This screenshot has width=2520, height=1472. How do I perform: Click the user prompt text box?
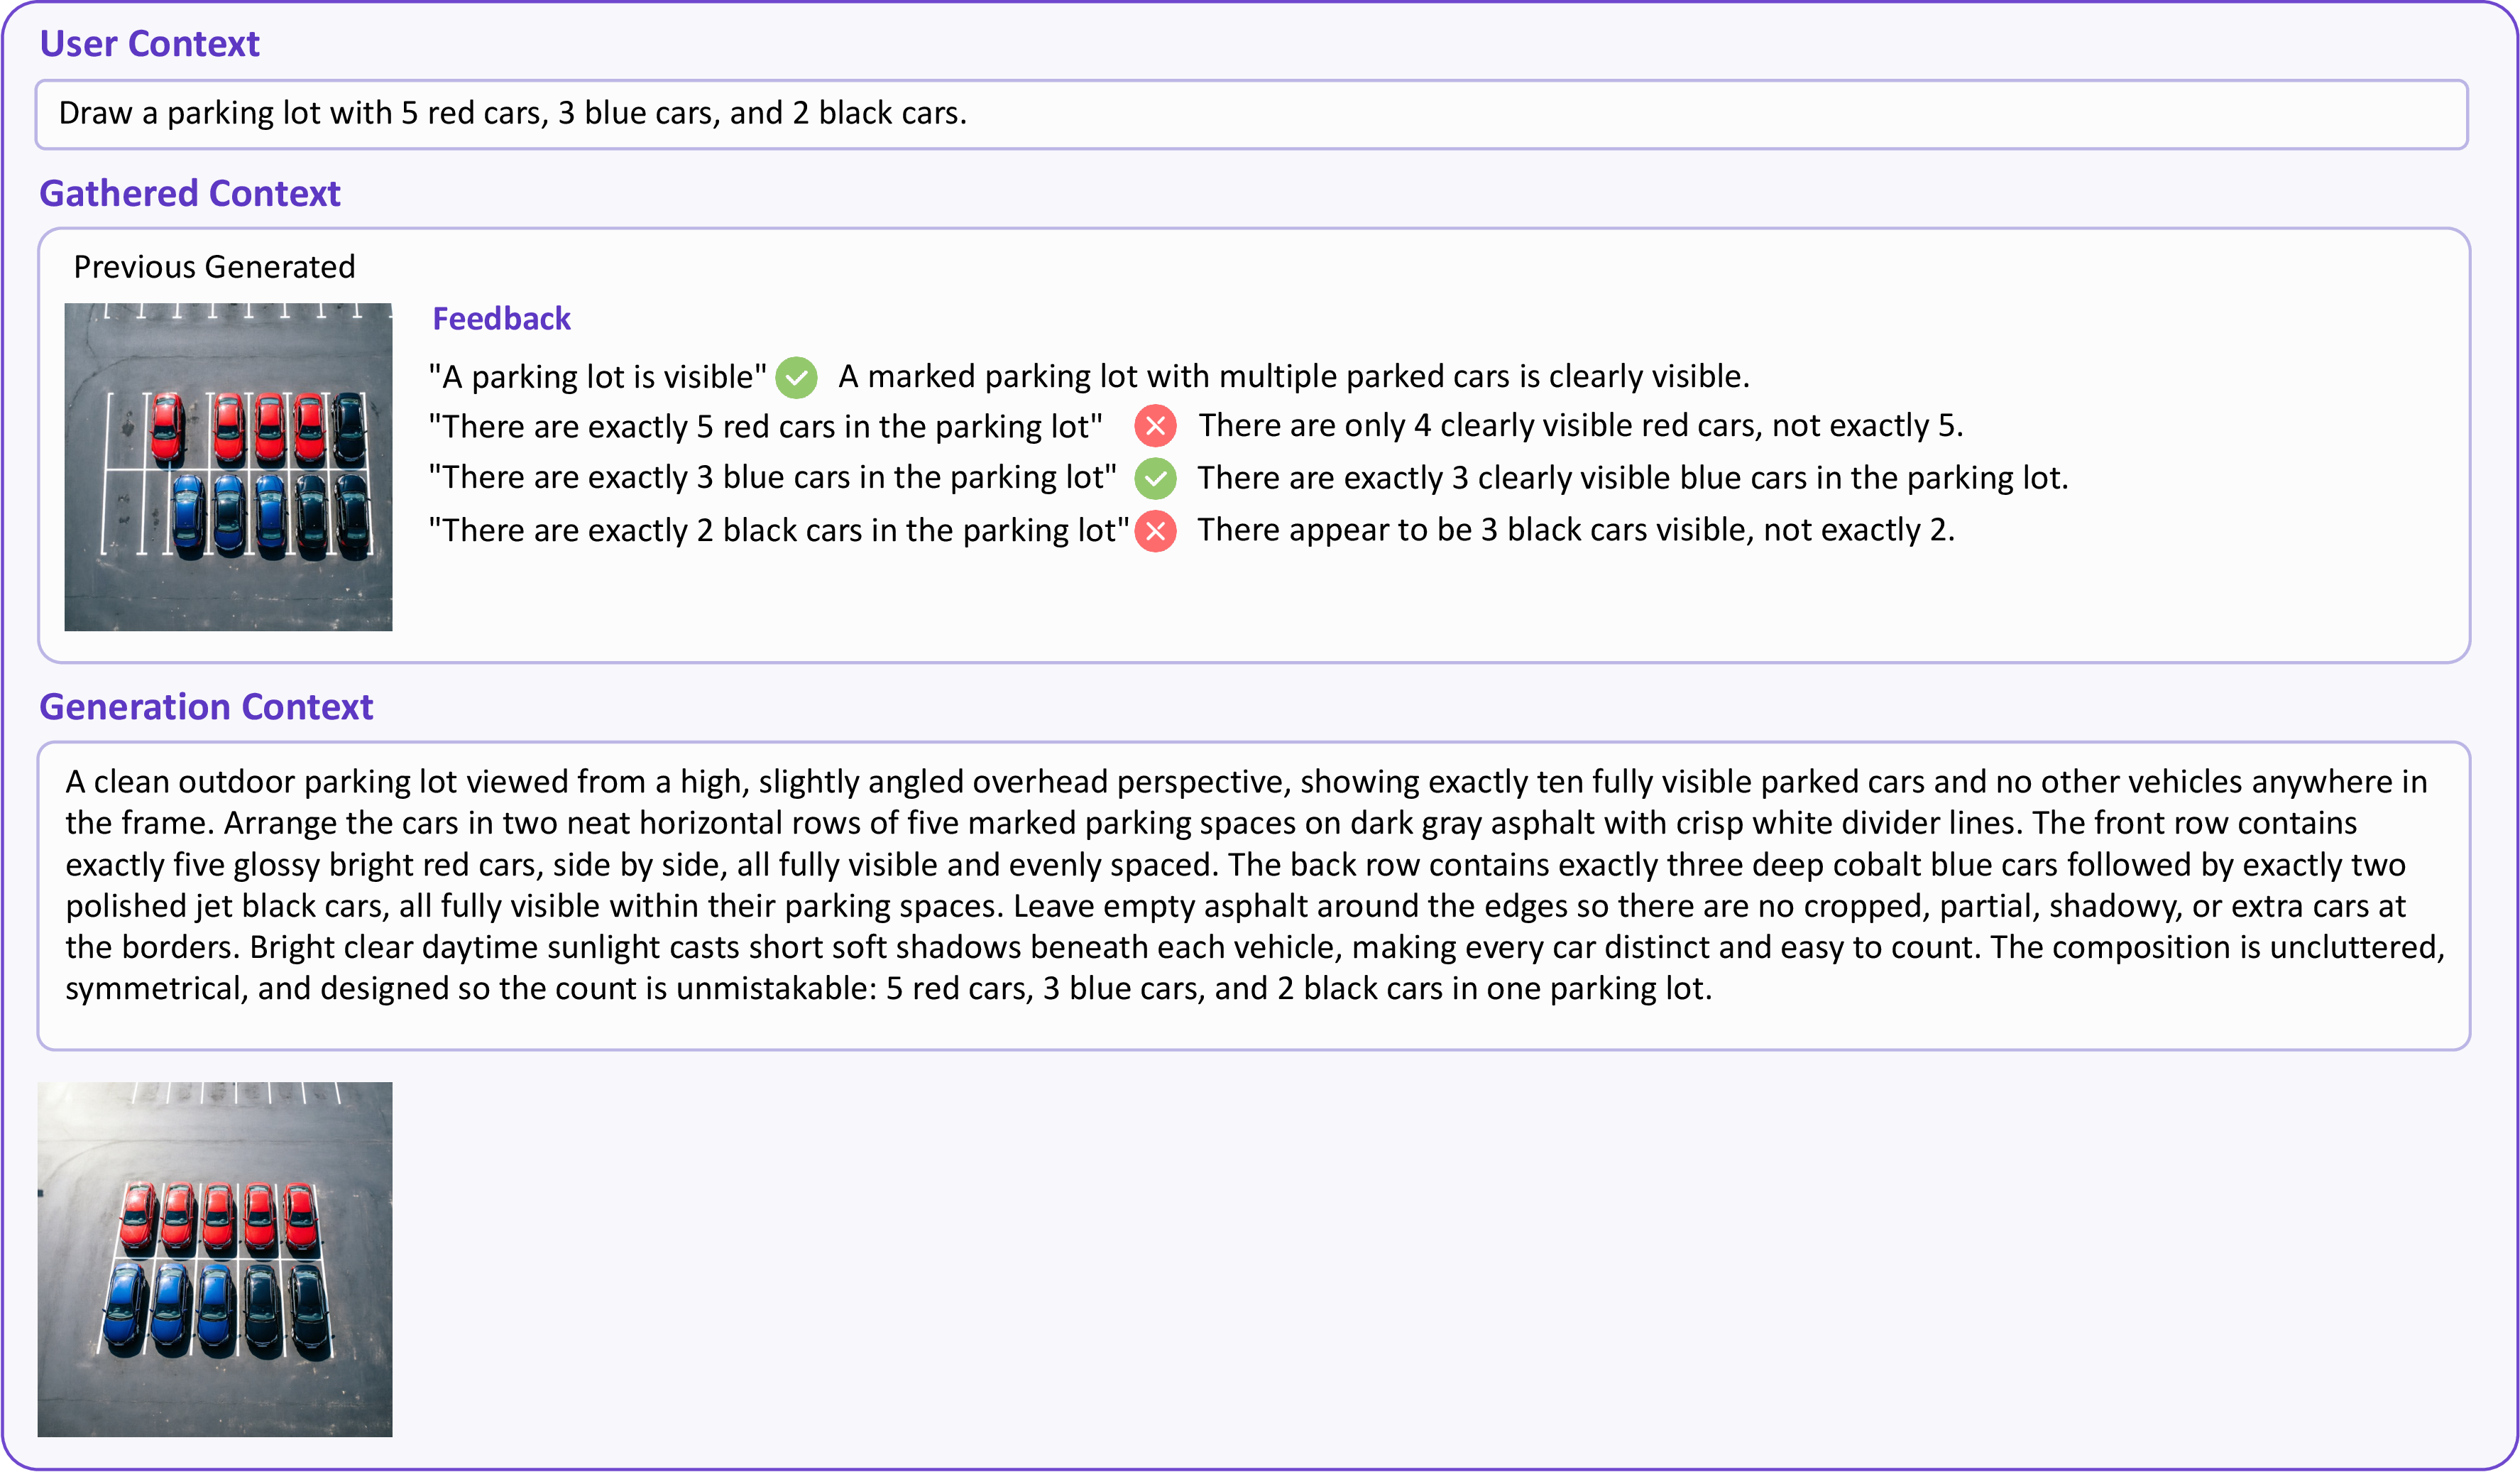(1252, 114)
